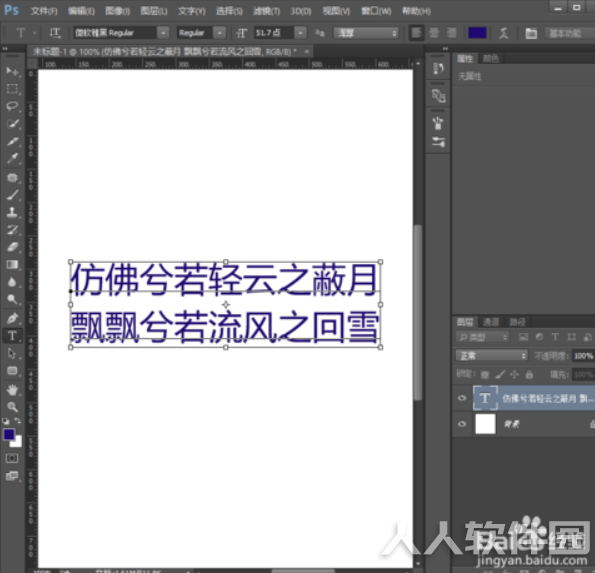Click the text color swatch in options bar

point(477,33)
